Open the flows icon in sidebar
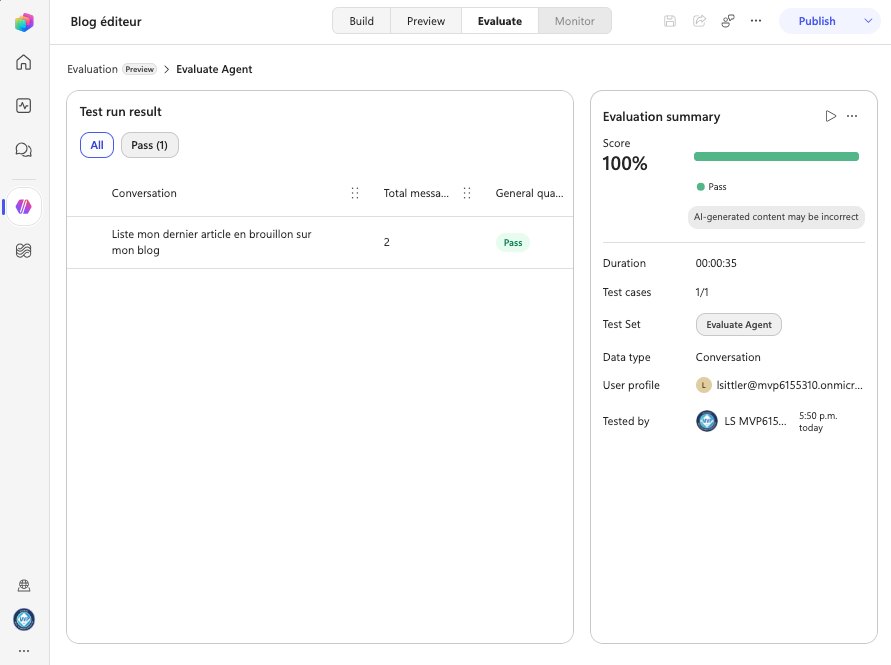This screenshot has width=891, height=665. coord(23,251)
